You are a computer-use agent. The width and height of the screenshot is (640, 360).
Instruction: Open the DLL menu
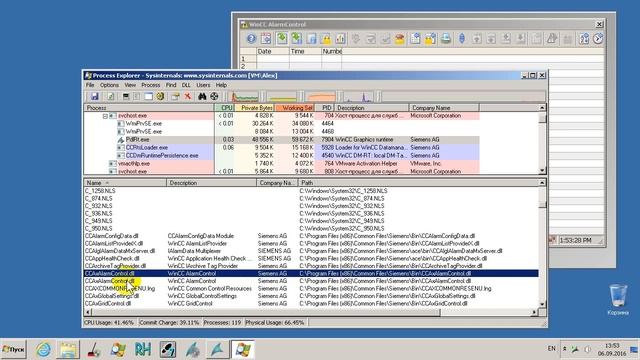186,85
